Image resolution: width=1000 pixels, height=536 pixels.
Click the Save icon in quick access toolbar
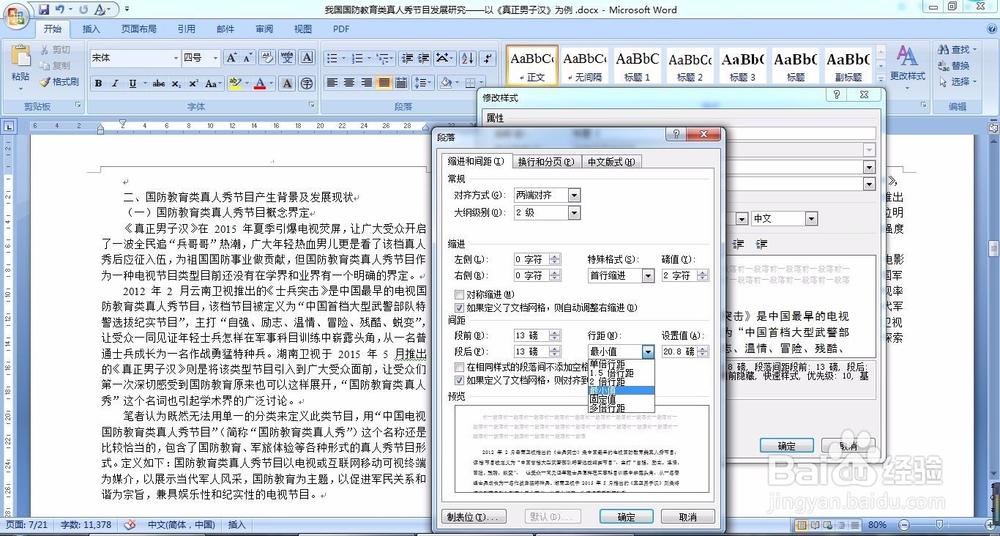tap(44, 10)
